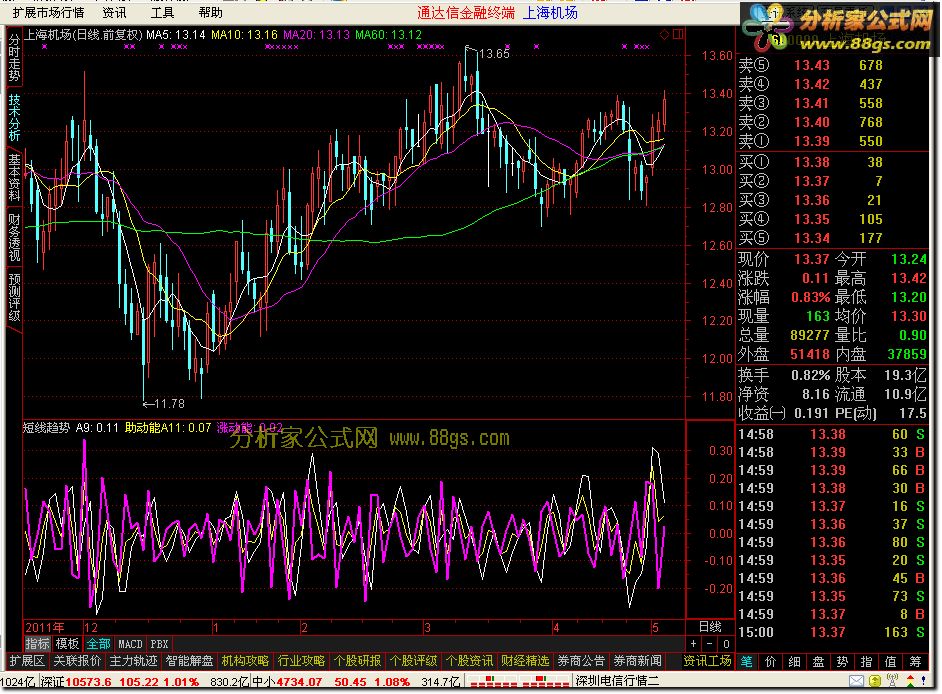This screenshot has height=694, width=942.
Task: Click the 卖⑤ 13.43 order row
Action: (x=833, y=65)
